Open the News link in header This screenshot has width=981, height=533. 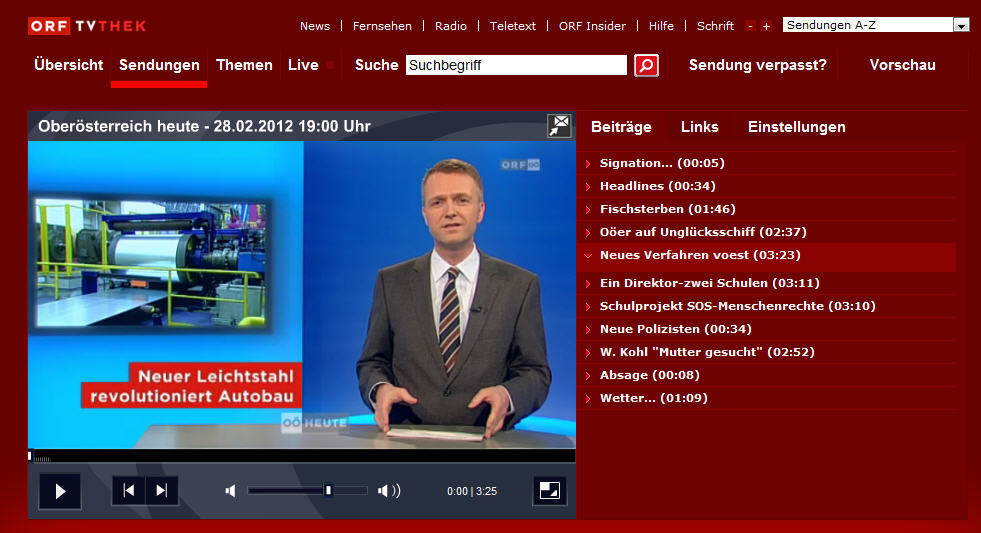[x=315, y=26]
